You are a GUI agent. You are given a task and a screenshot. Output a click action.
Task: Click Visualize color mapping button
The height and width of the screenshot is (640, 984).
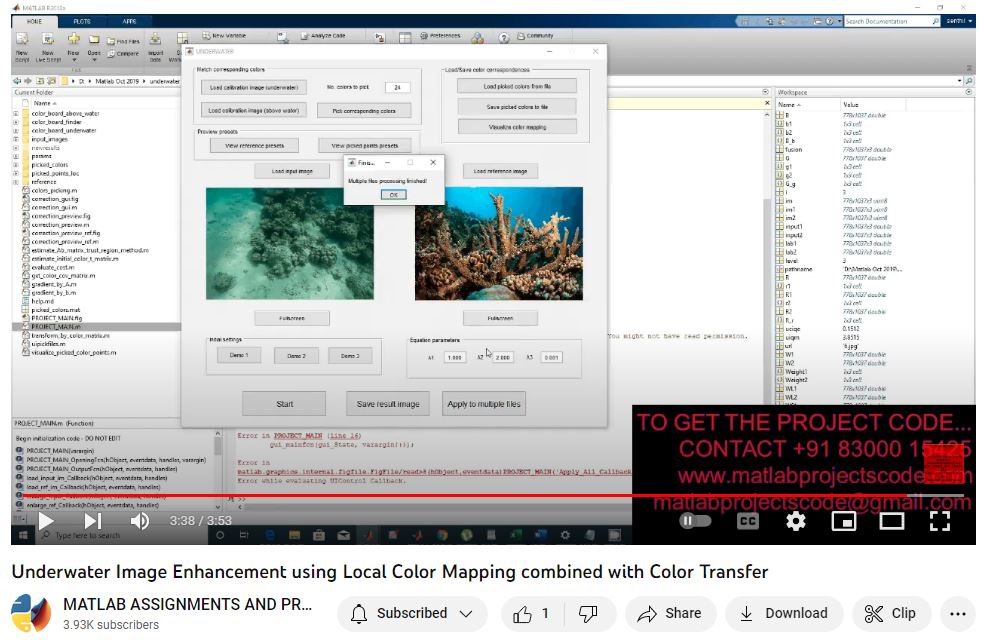coord(517,127)
